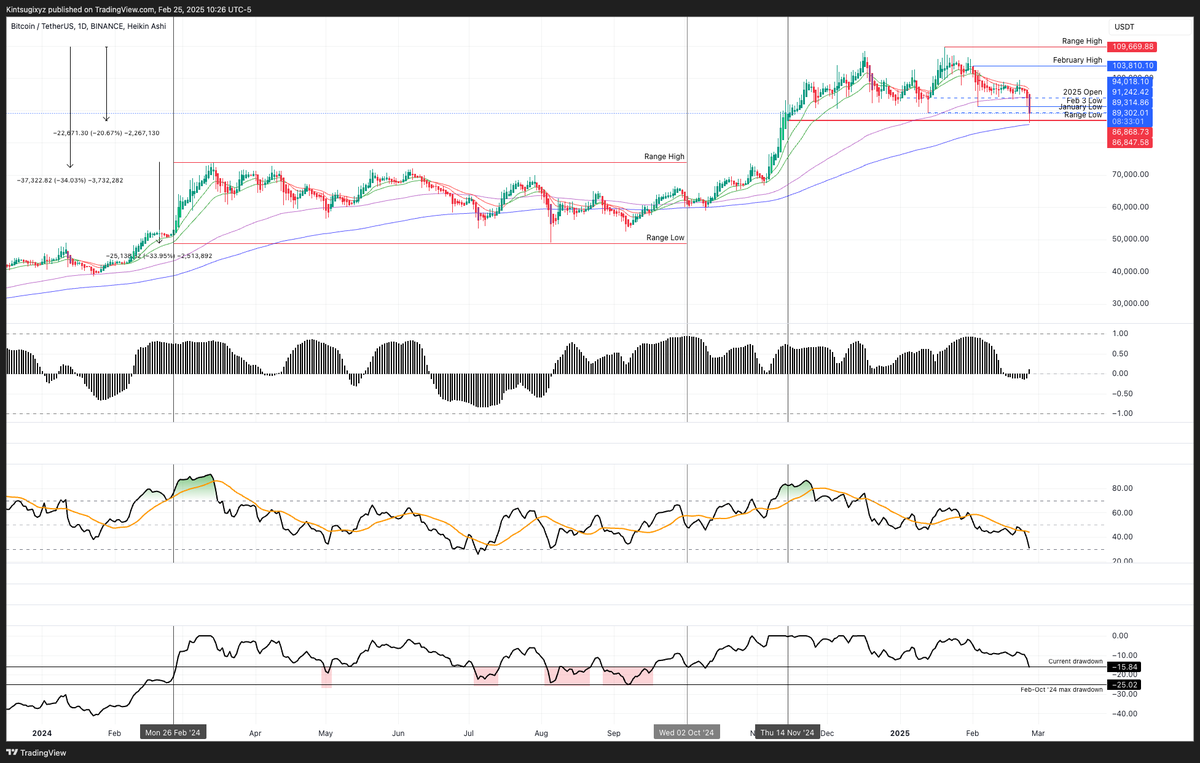Click the May label on the time axis
1200x763 pixels.
(324, 732)
